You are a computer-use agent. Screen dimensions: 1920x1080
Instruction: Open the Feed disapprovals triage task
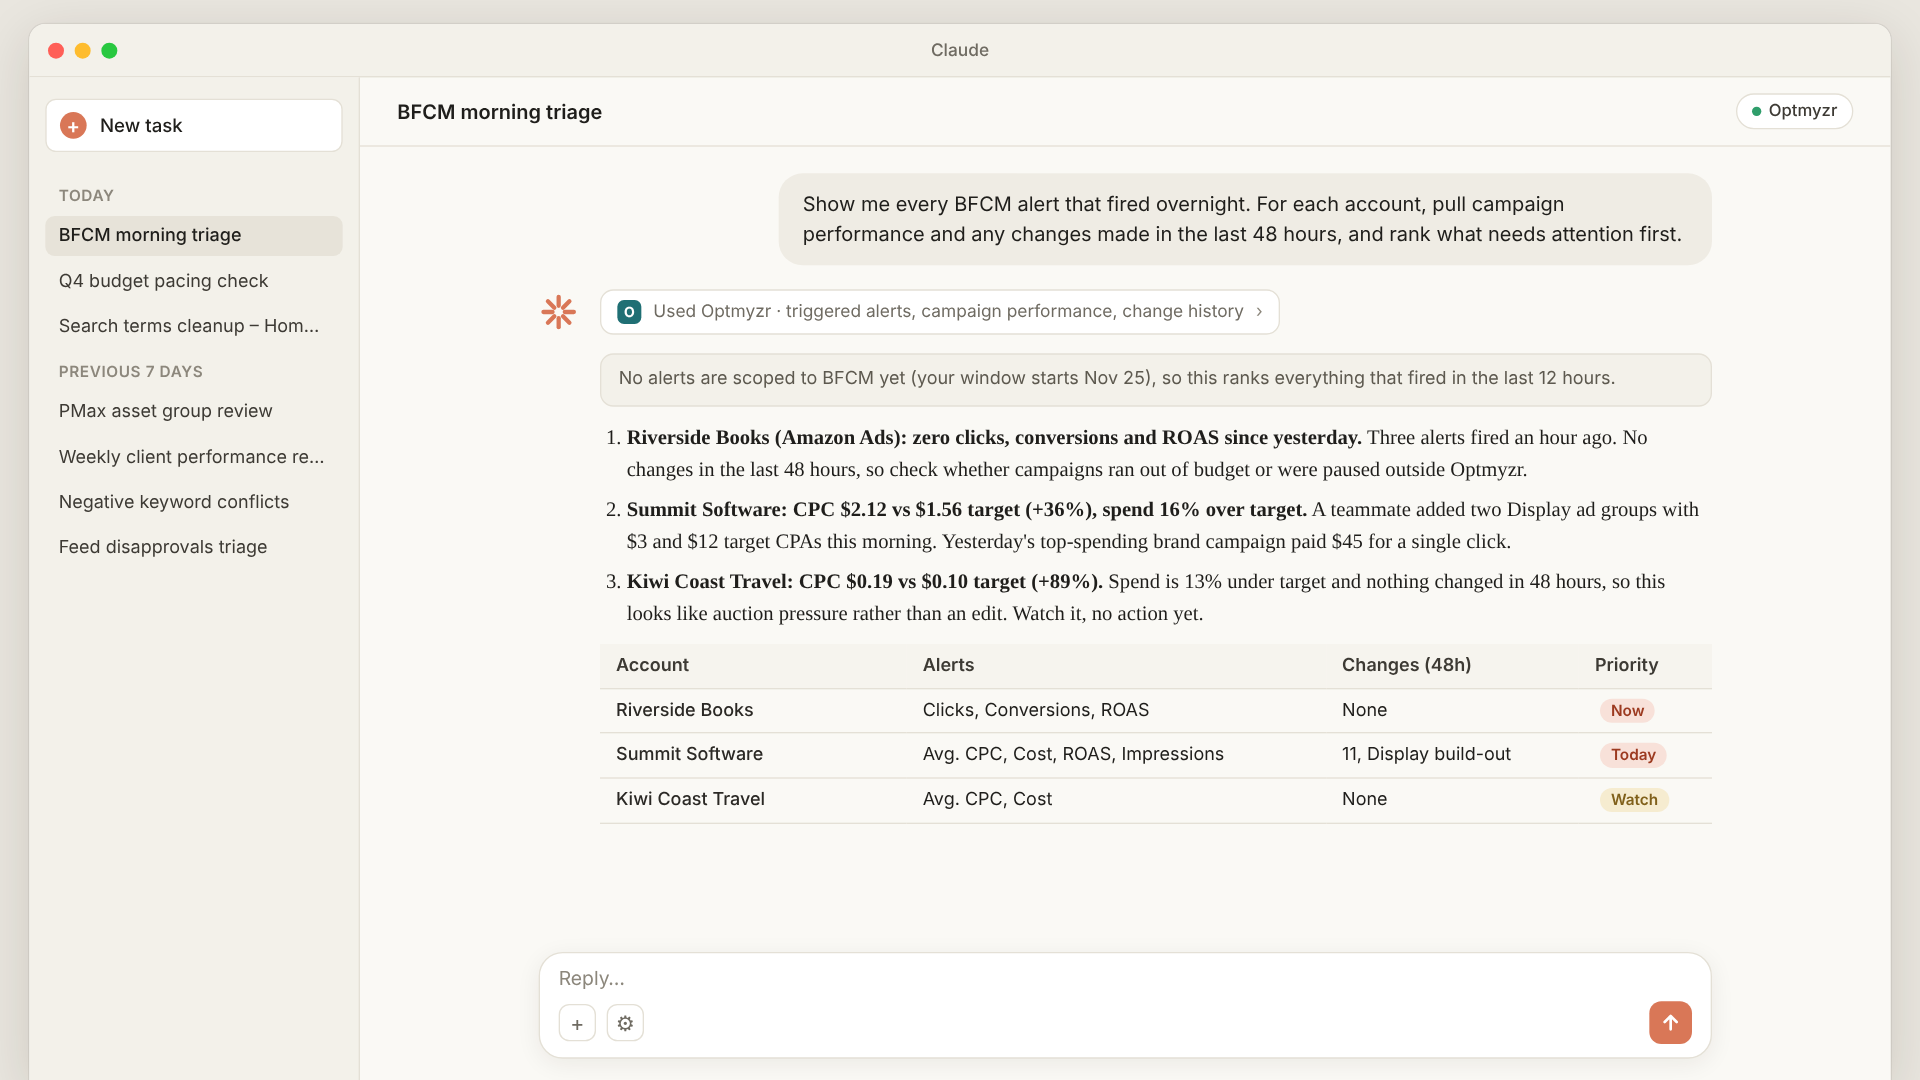click(x=194, y=547)
